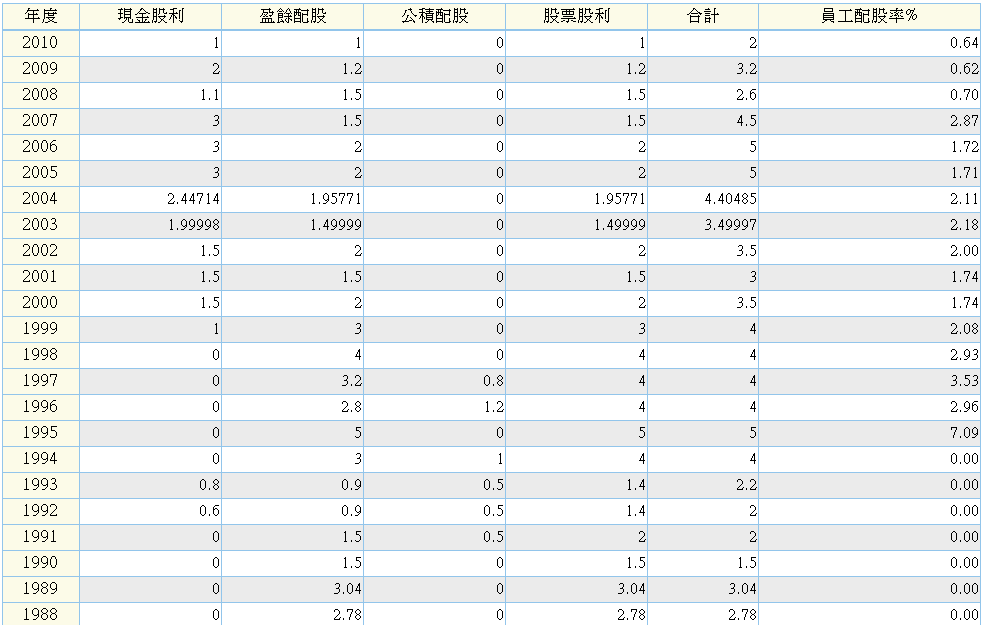983x625 pixels.
Task: Click the 年度 column header
Action: tap(41, 16)
